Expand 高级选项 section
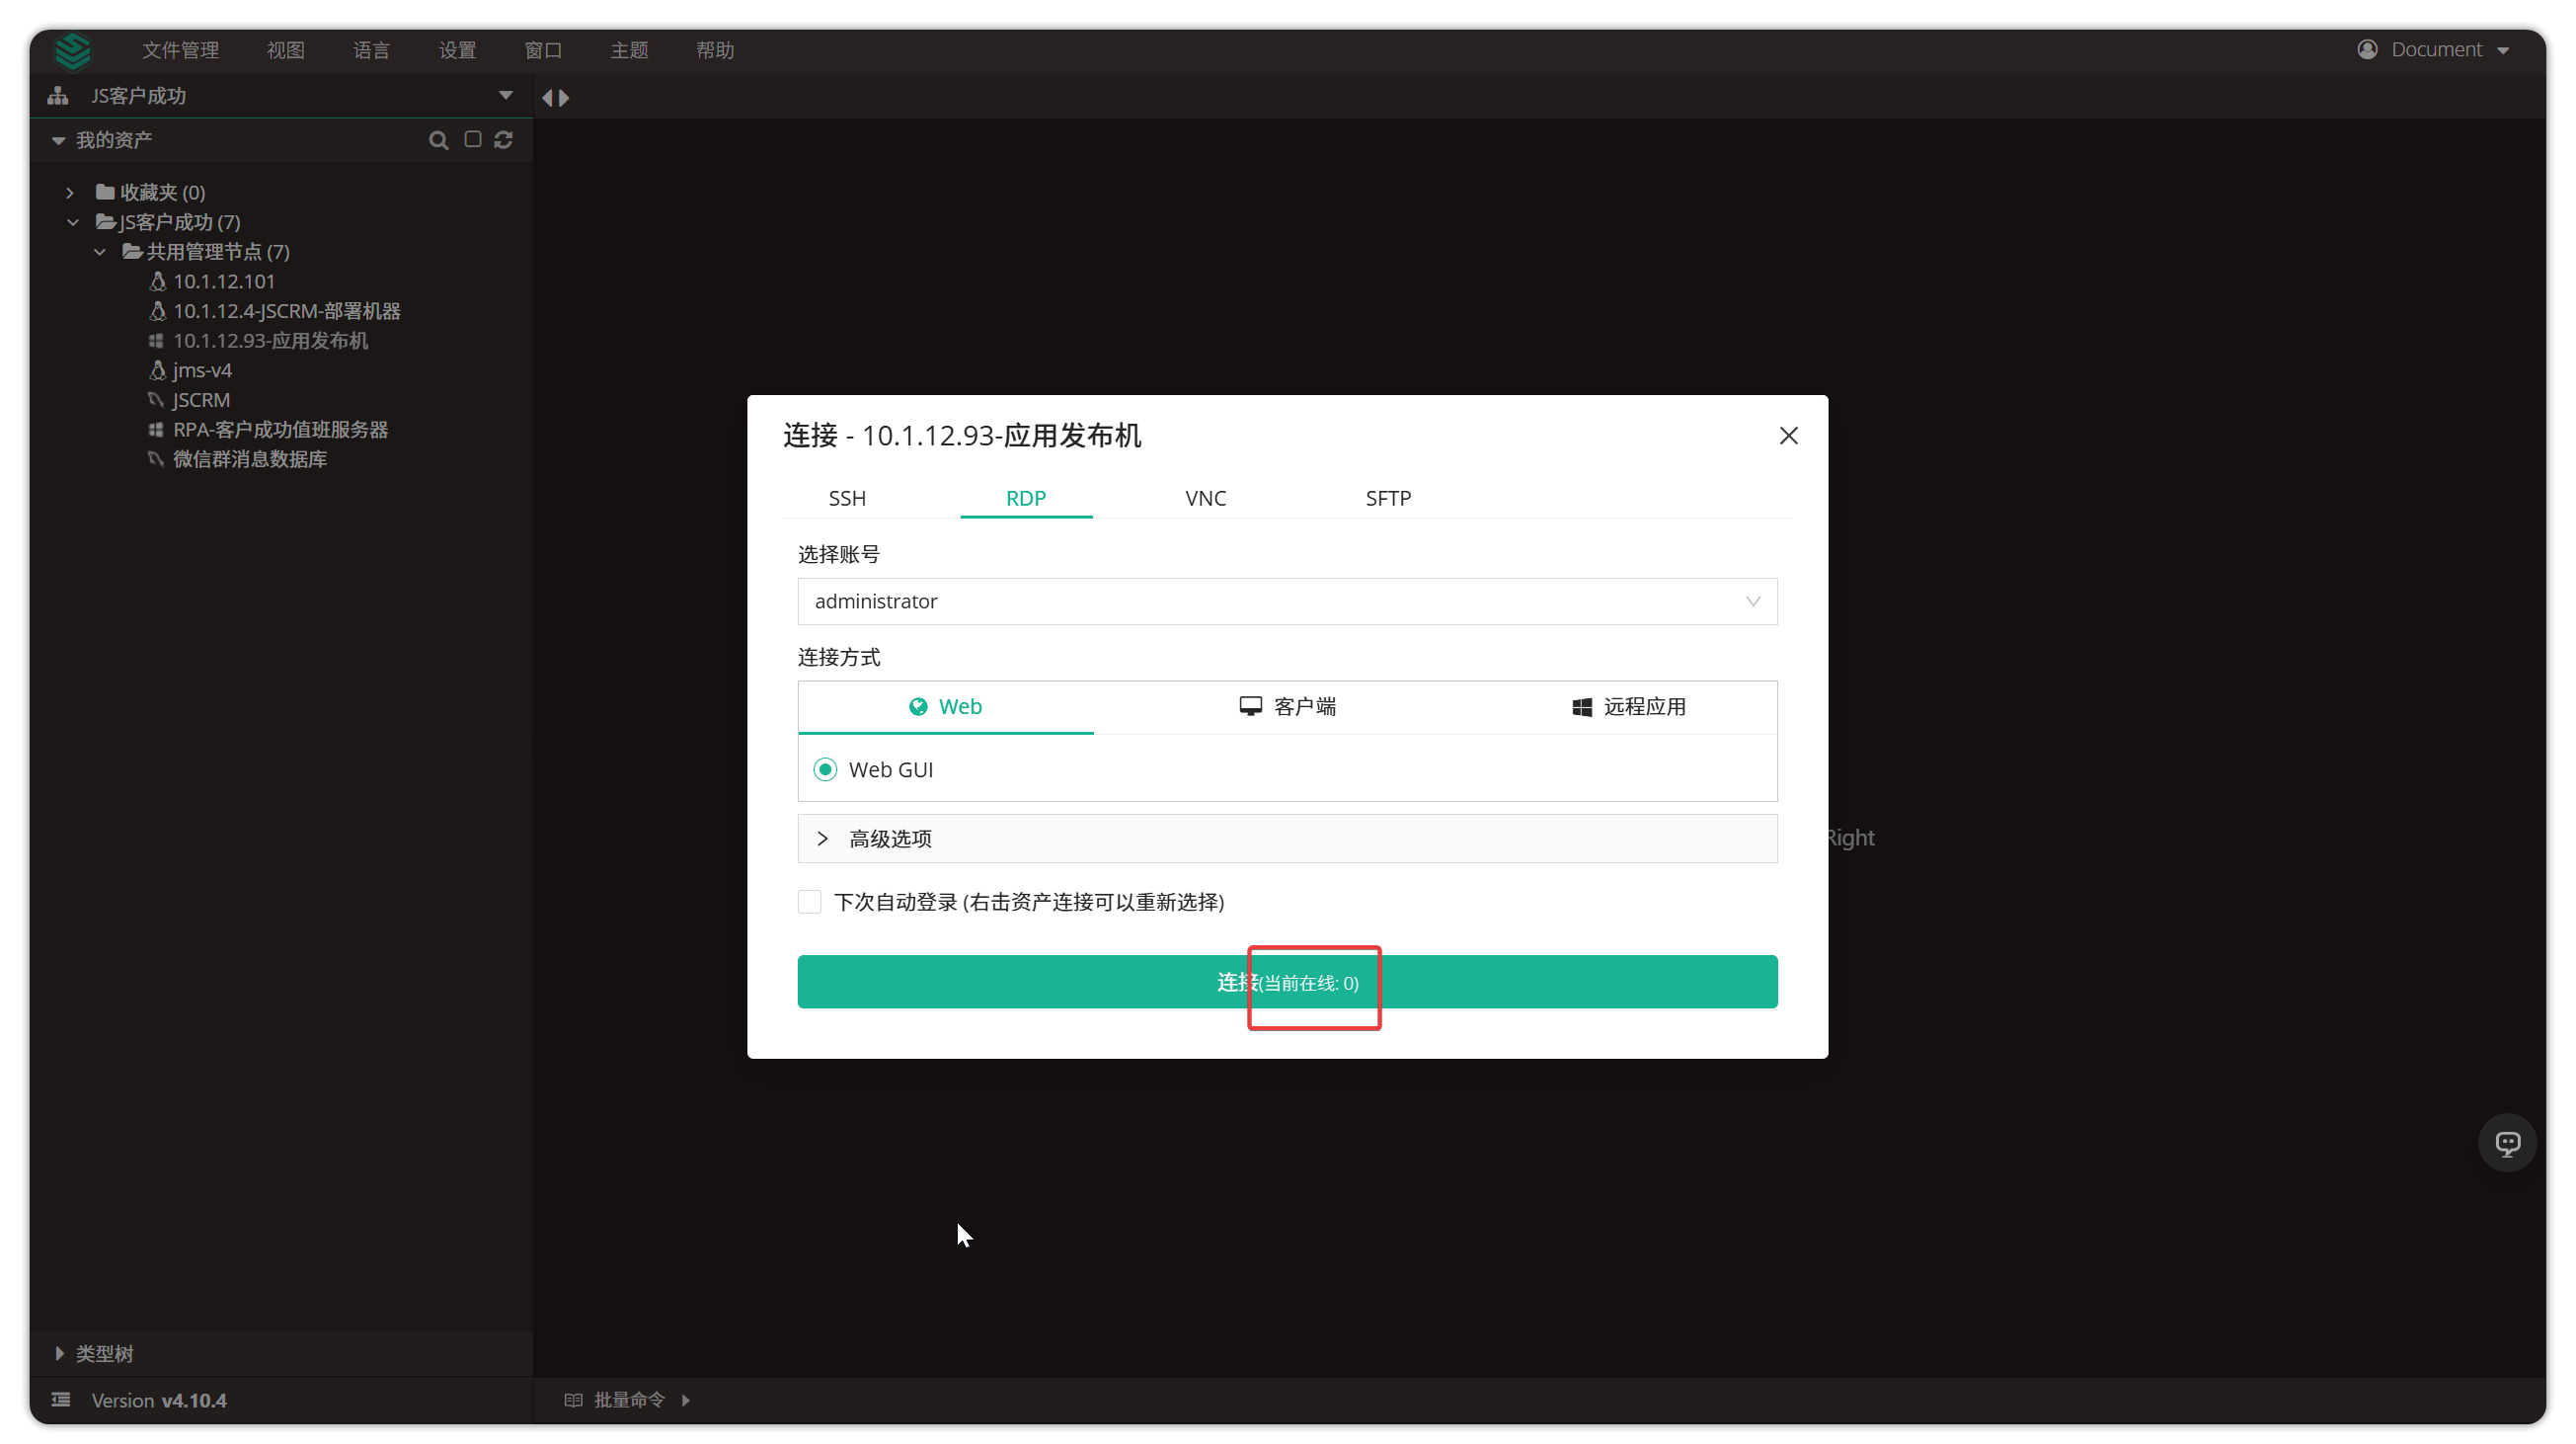2576x1444 pixels. [1287, 838]
